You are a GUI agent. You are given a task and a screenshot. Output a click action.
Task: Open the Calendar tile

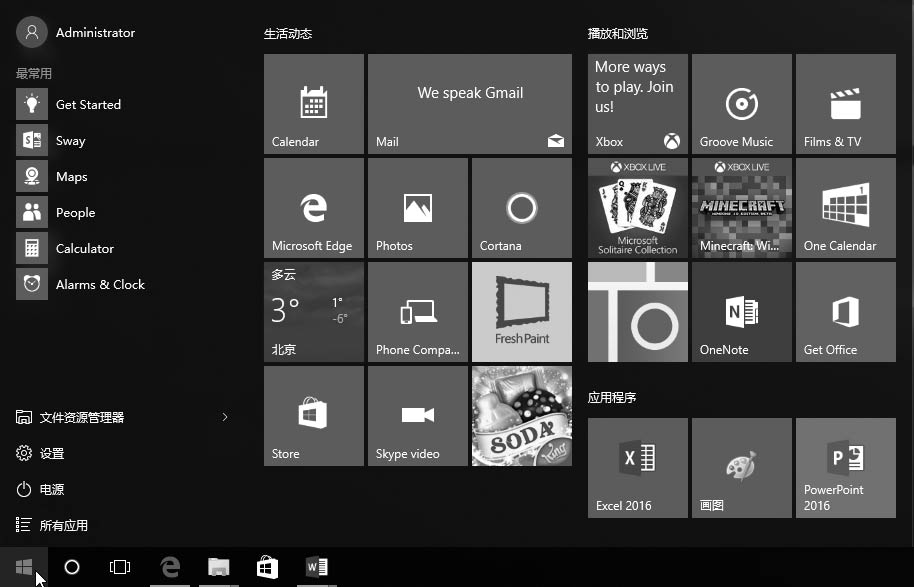coord(313,103)
